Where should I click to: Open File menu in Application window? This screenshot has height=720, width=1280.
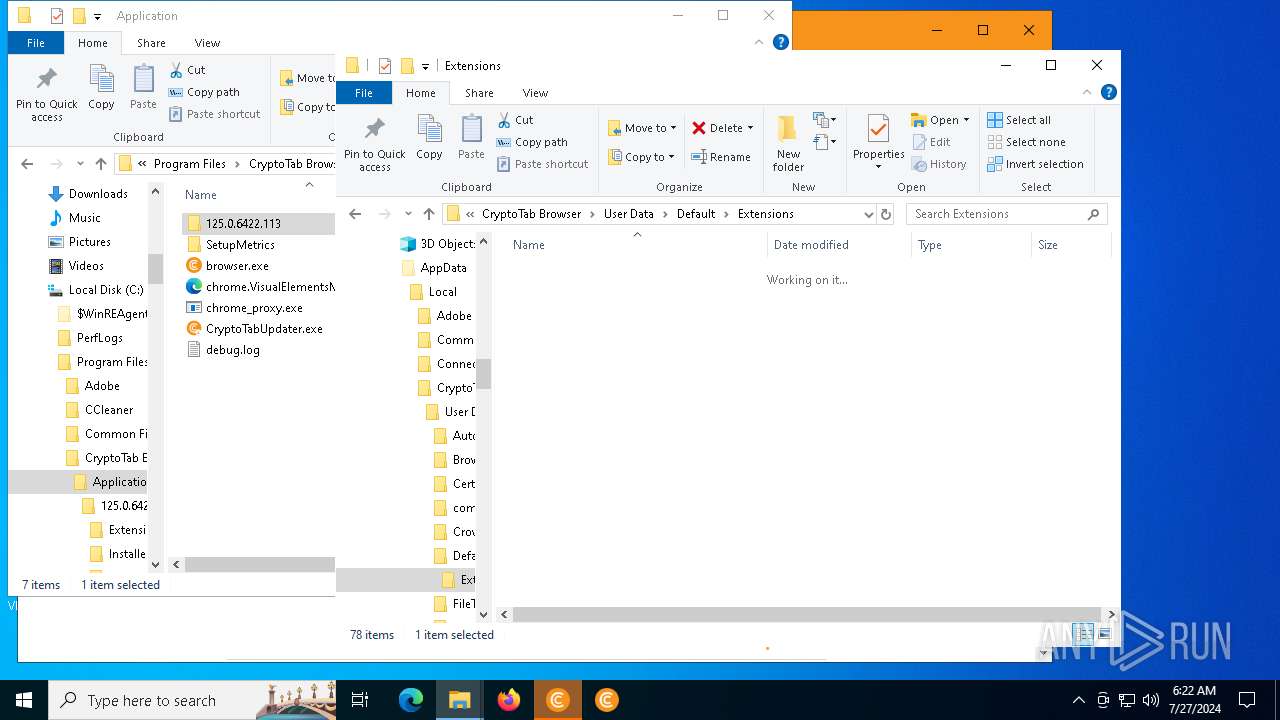36,43
